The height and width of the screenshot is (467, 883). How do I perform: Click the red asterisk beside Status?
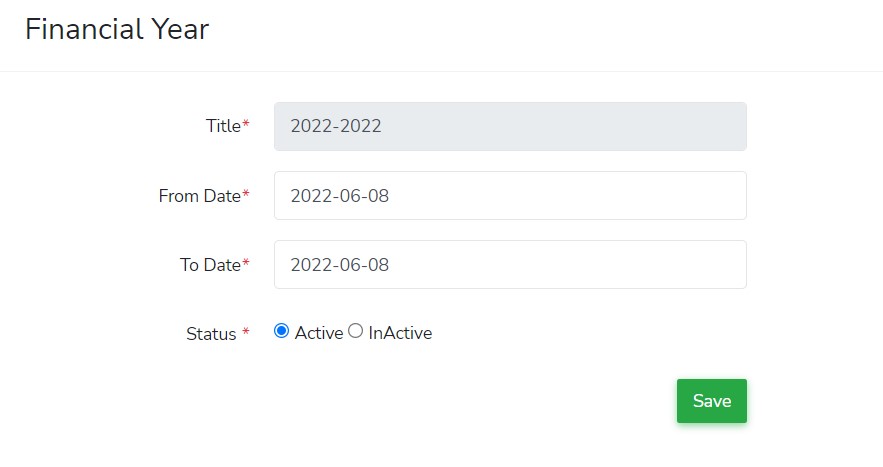click(x=246, y=332)
